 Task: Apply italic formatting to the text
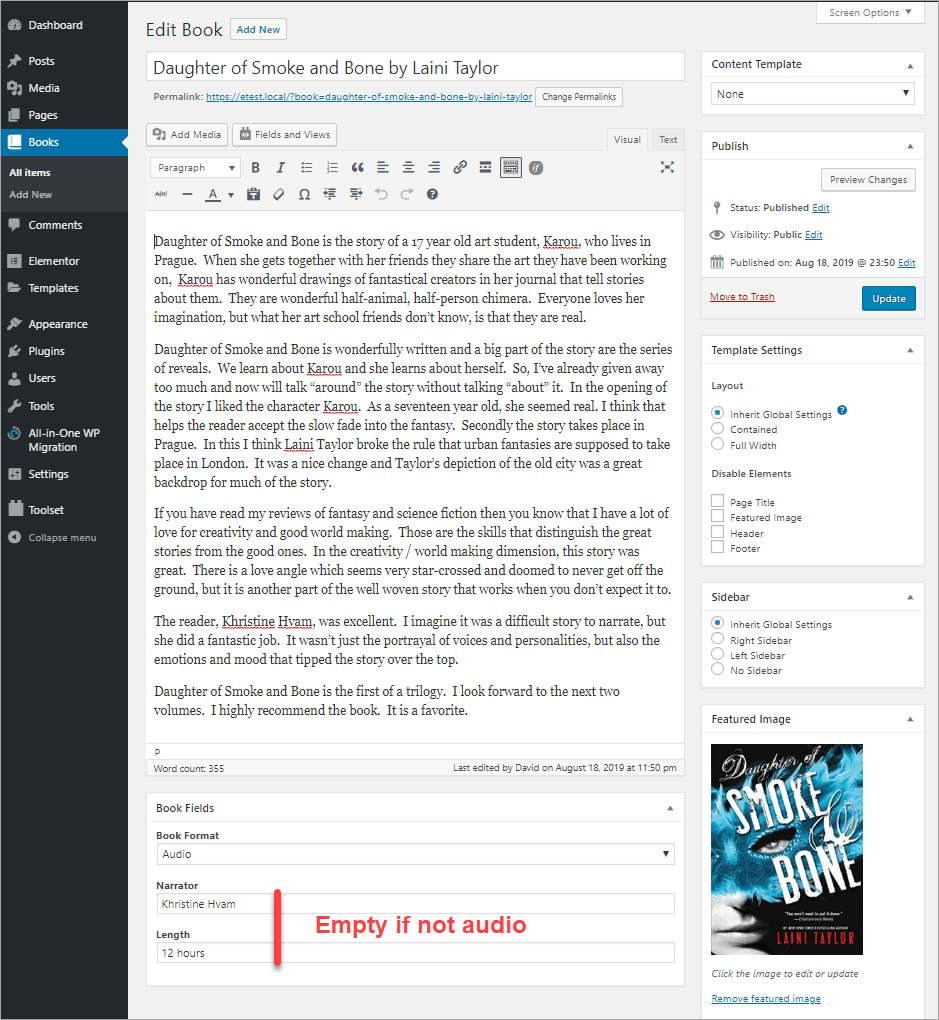coord(282,167)
